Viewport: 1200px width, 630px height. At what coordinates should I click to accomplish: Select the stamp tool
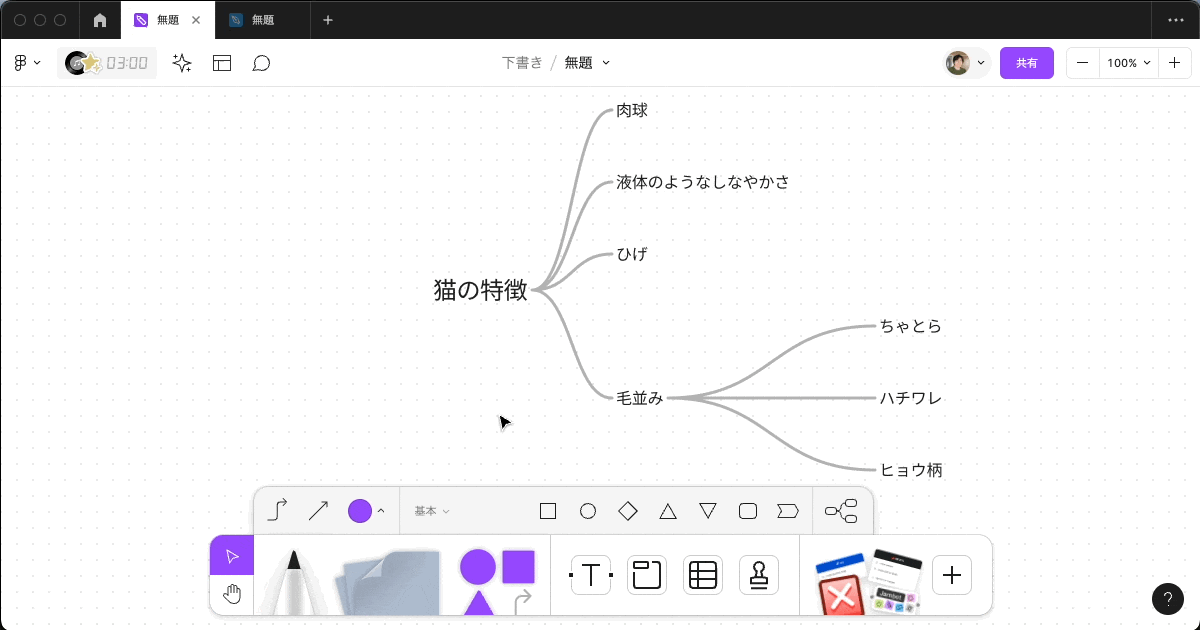(758, 574)
